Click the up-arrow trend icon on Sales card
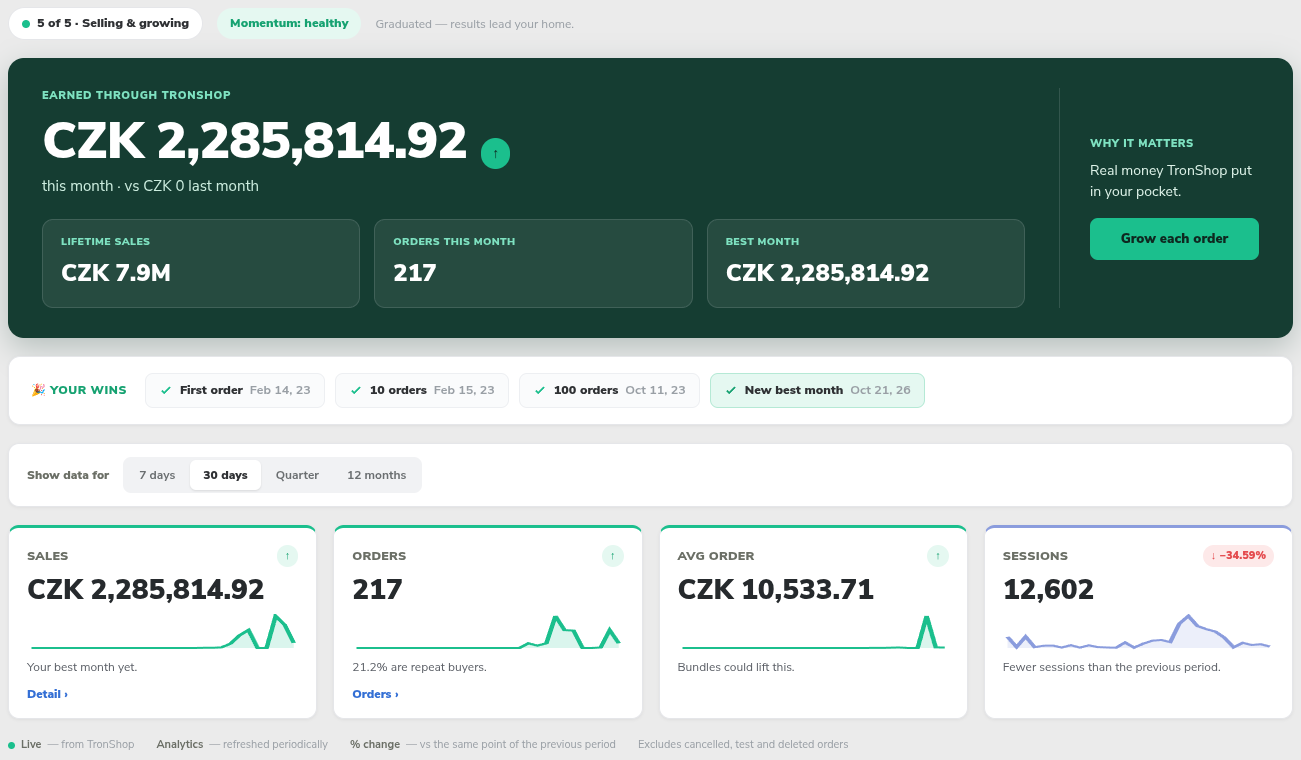 pos(288,556)
